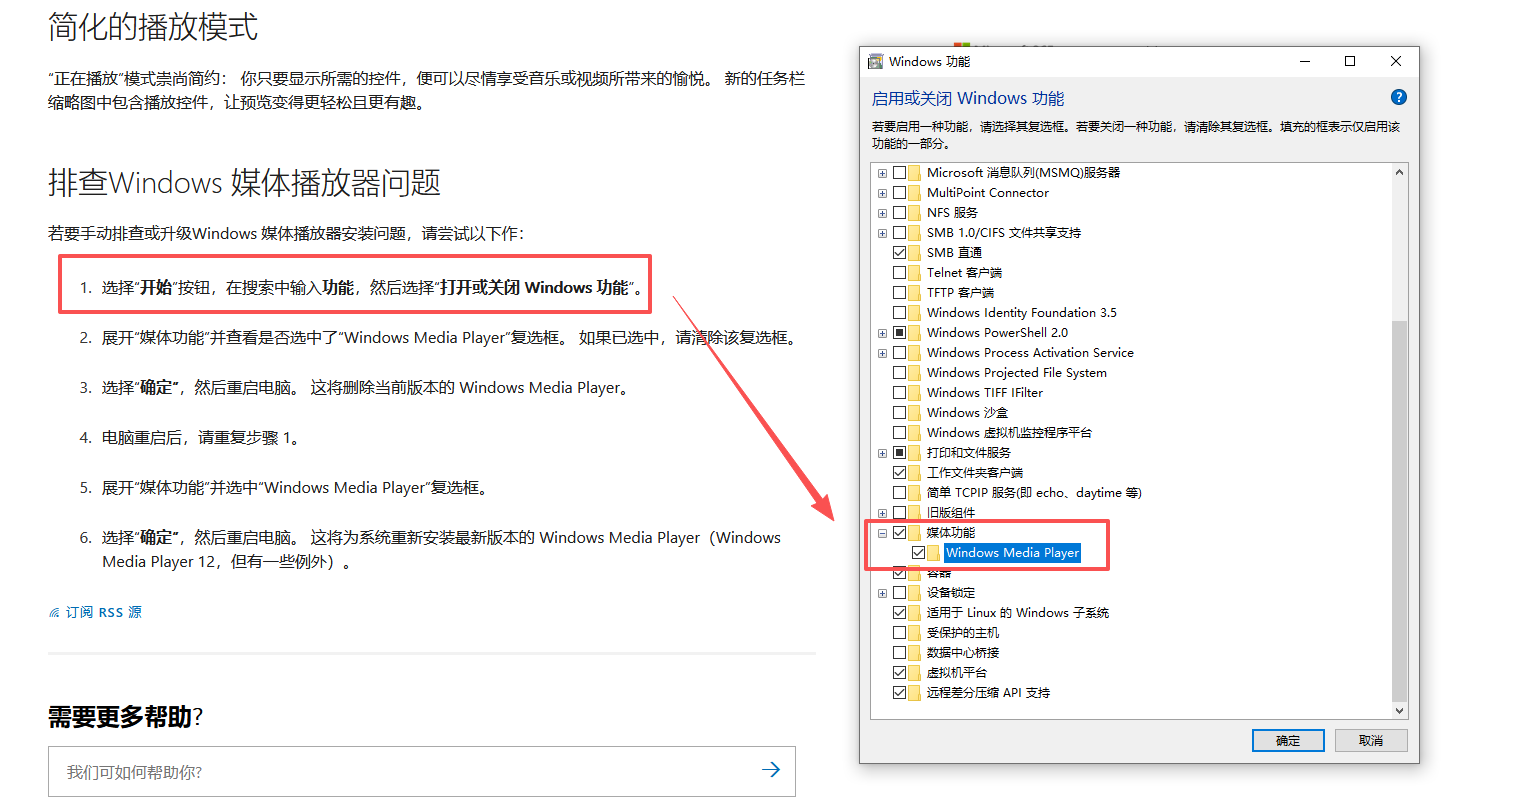The height and width of the screenshot is (808, 1515).
Task: Select the Windows Projected File System row
Action: (x=1017, y=373)
